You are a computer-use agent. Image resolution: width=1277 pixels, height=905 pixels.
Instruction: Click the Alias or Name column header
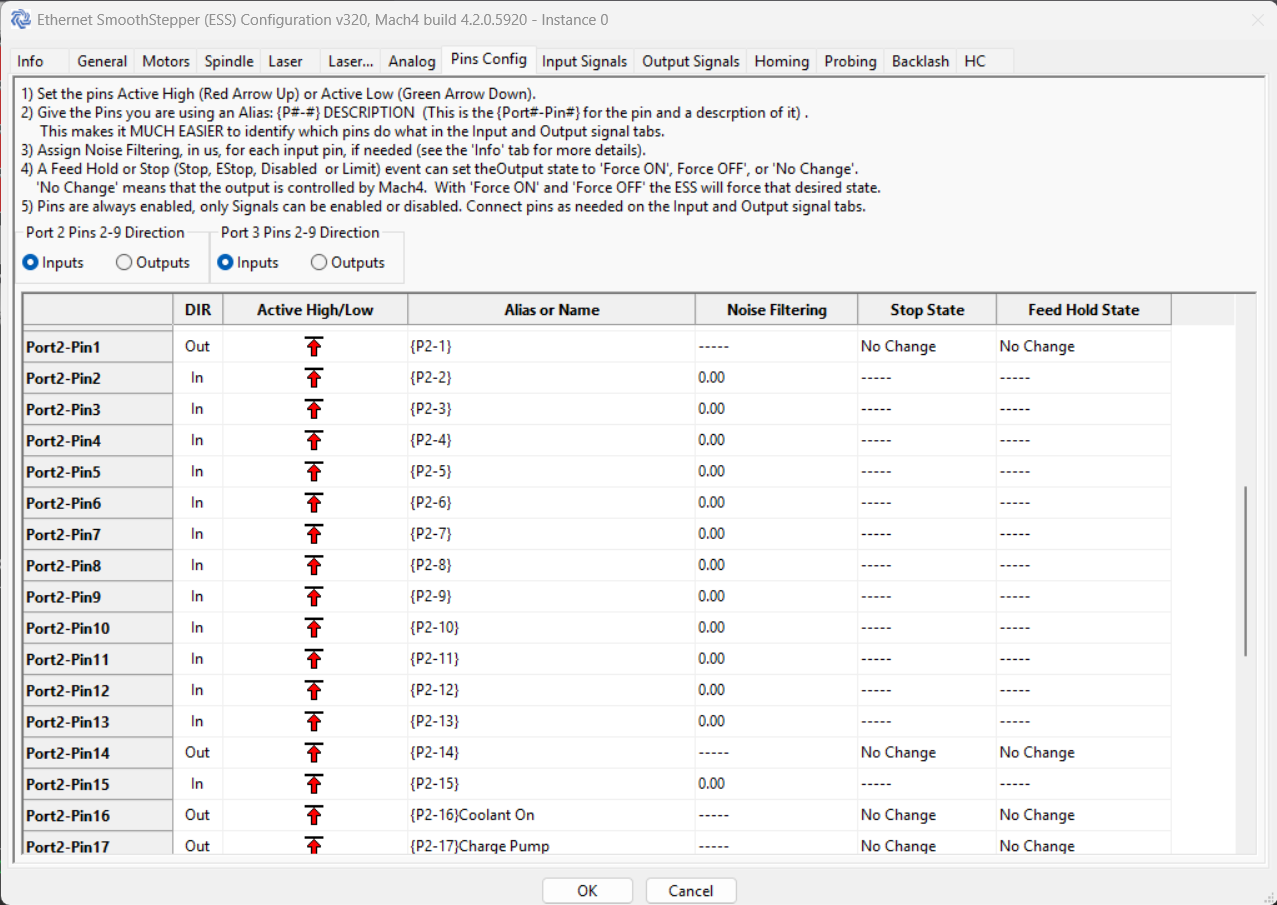pos(551,310)
